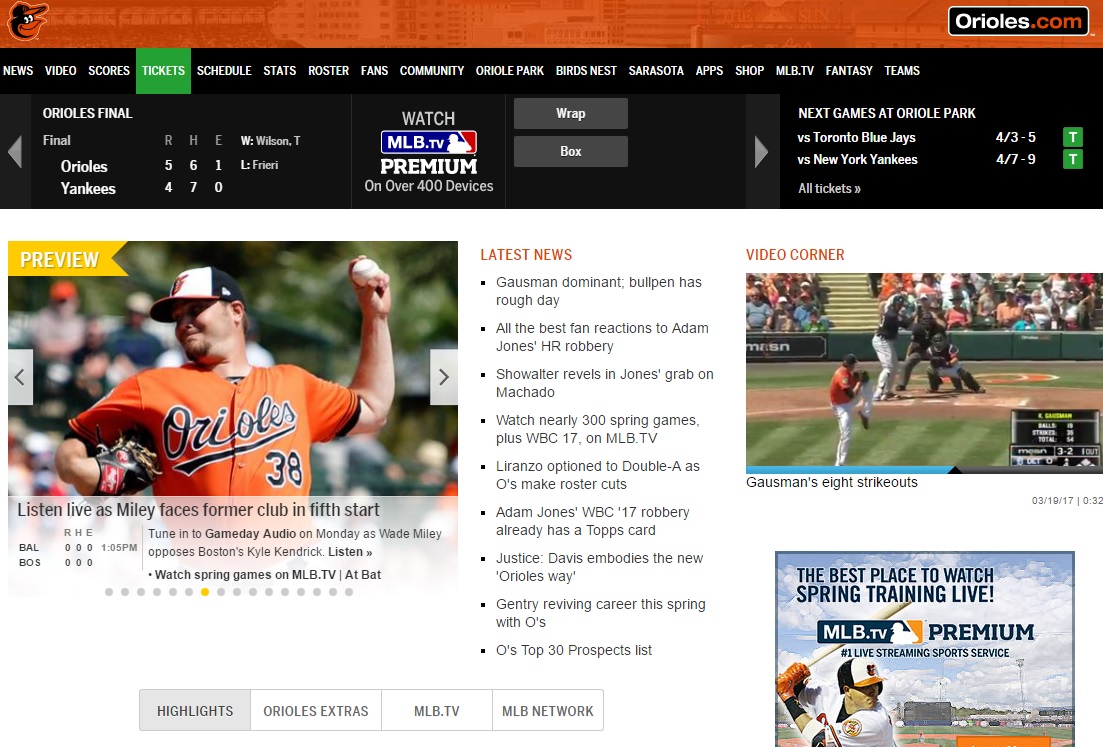Click the Gameday Audio link

[250, 534]
